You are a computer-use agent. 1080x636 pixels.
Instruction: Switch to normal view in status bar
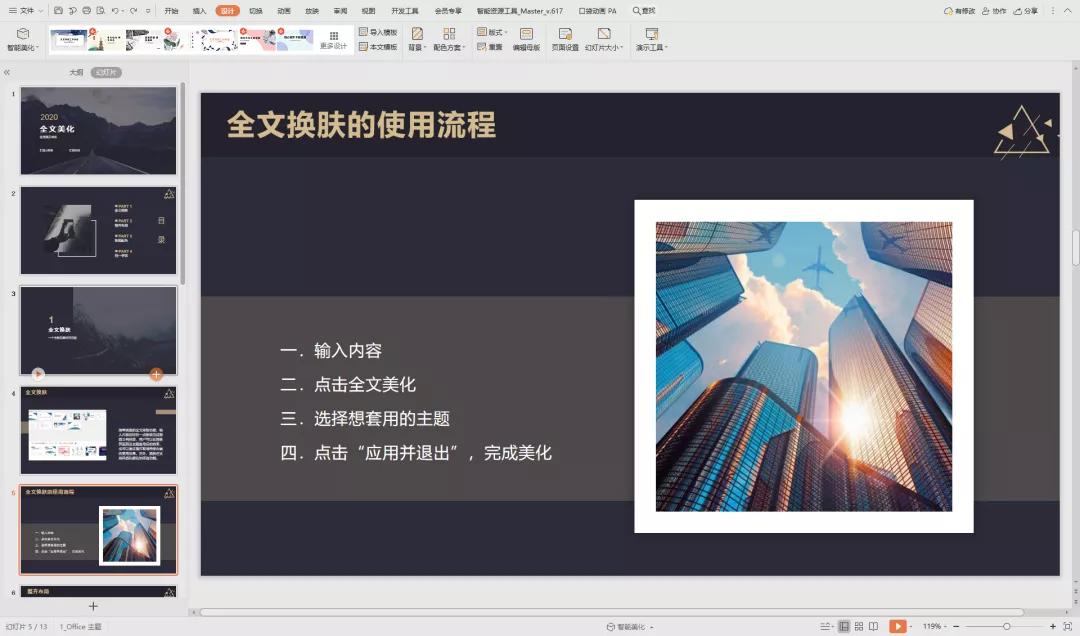pos(845,625)
